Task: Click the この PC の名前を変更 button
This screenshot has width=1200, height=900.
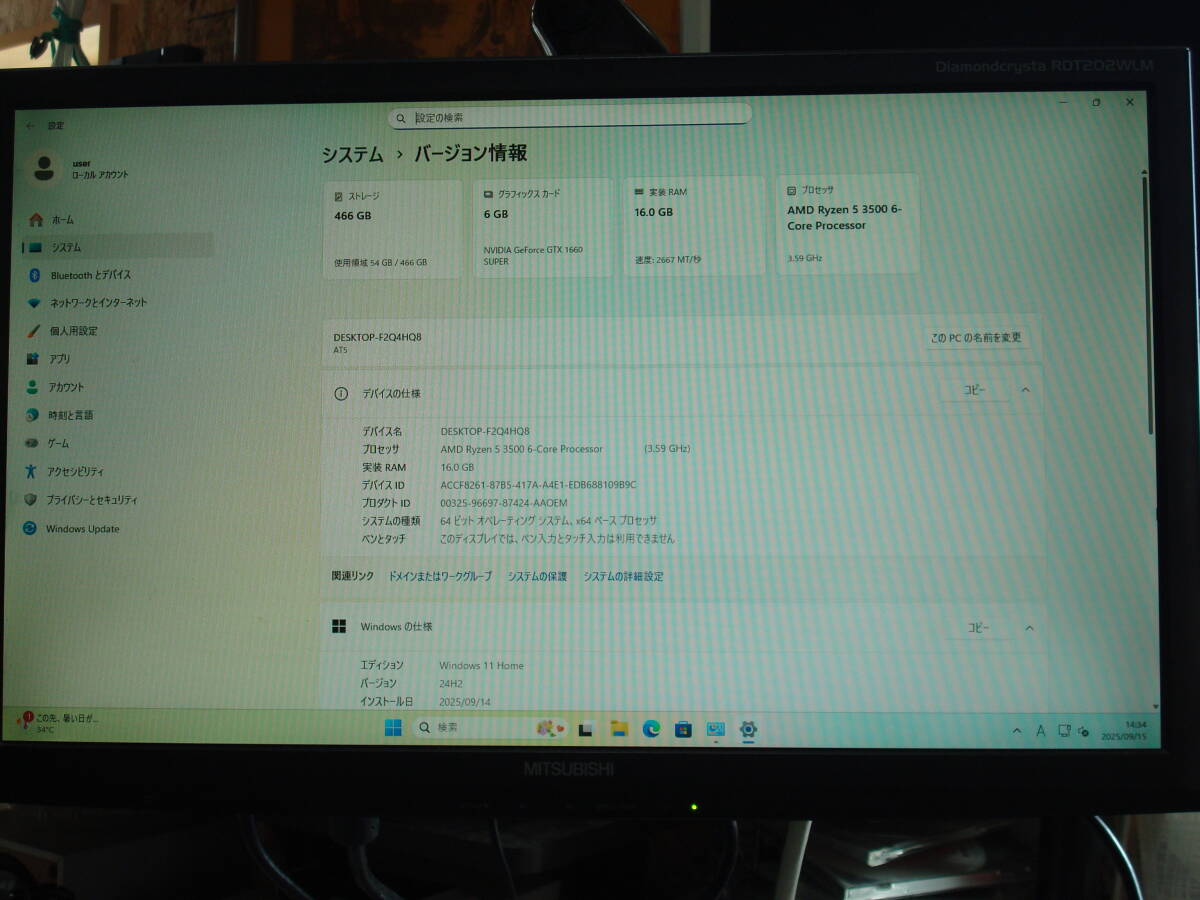Action: 976,338
